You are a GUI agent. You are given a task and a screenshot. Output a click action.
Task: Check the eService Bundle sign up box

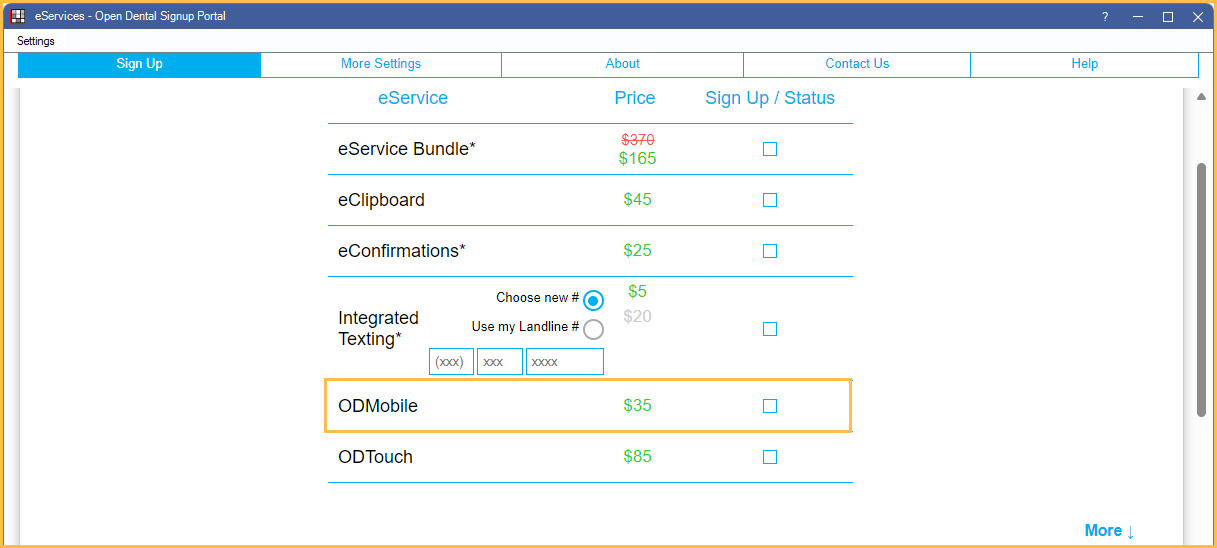pyautogui.click(x=770, y=149)
